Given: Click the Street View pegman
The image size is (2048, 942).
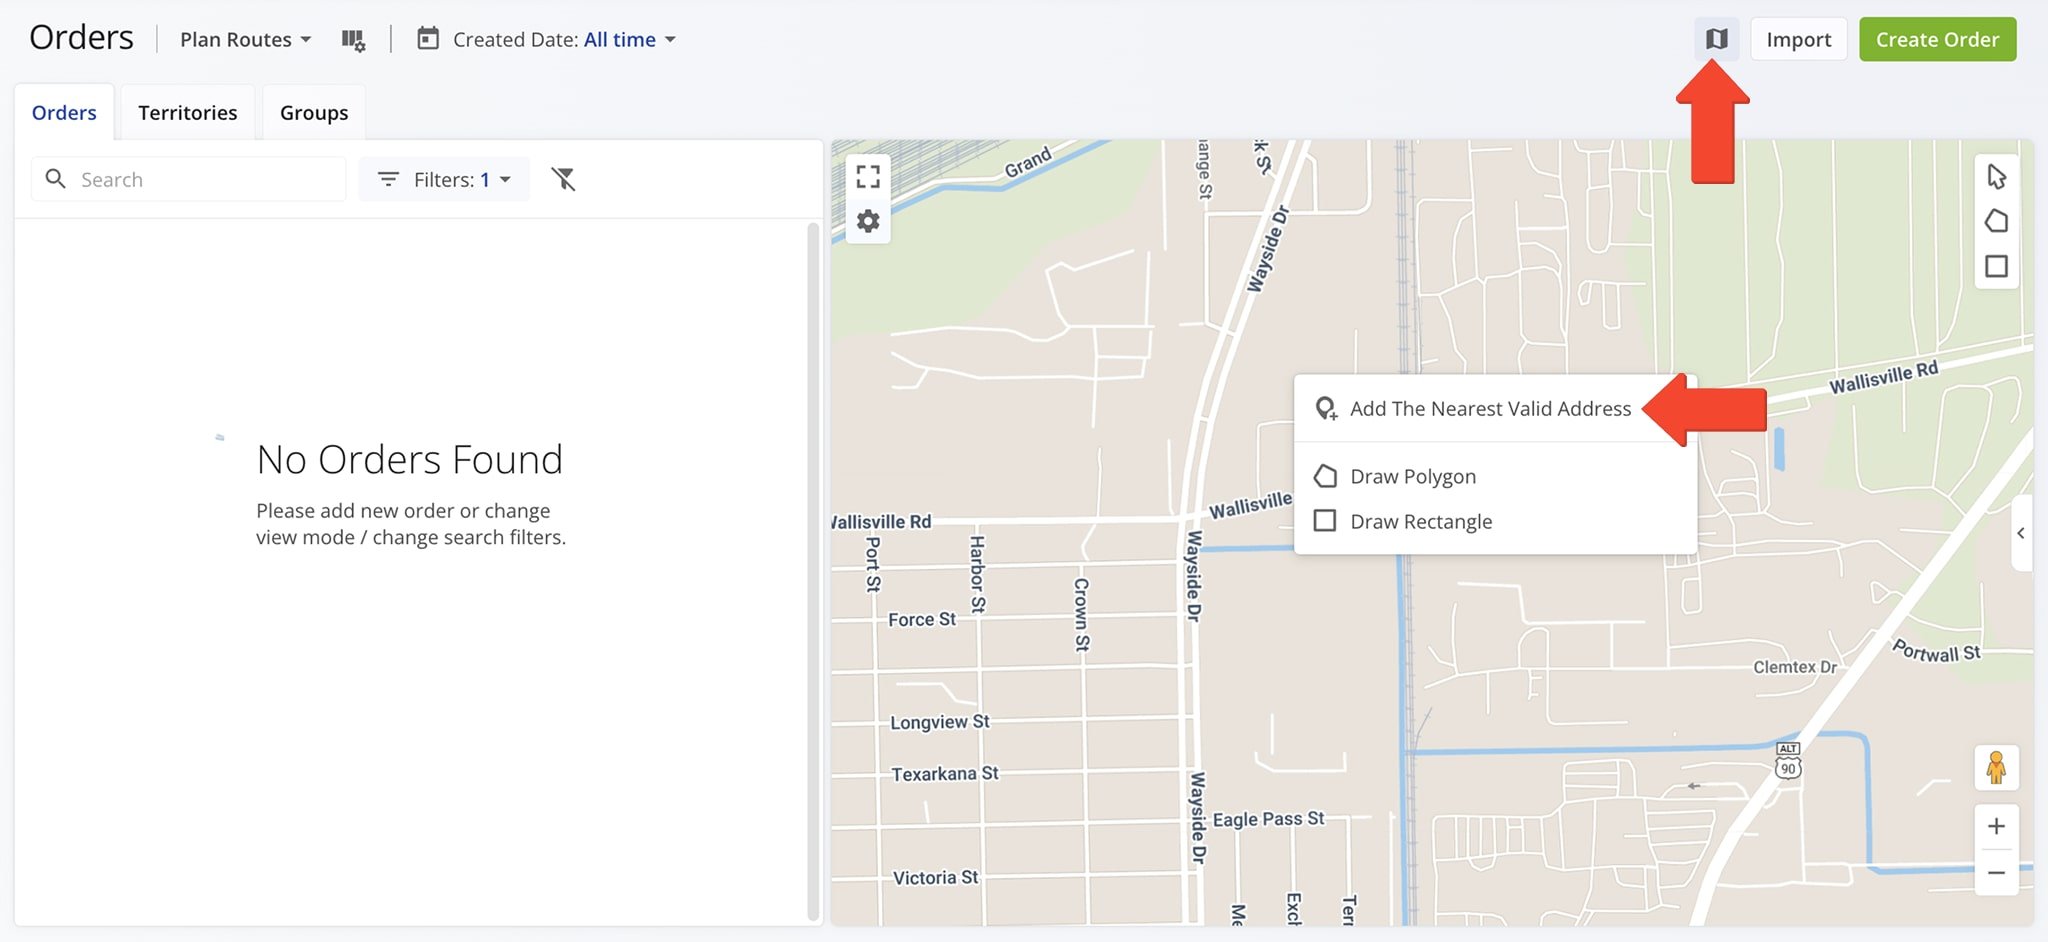Looking at the screenshot, I should 1996,768.
